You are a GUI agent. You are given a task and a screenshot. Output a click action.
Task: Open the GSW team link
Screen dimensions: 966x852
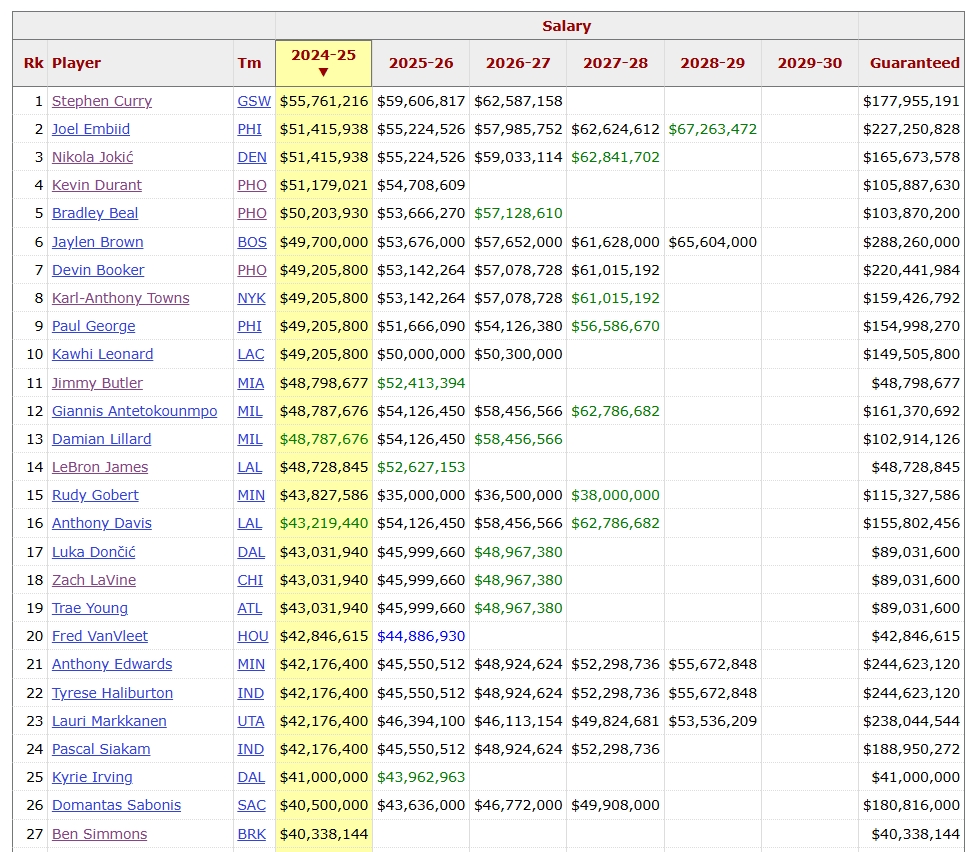point(253,101)
